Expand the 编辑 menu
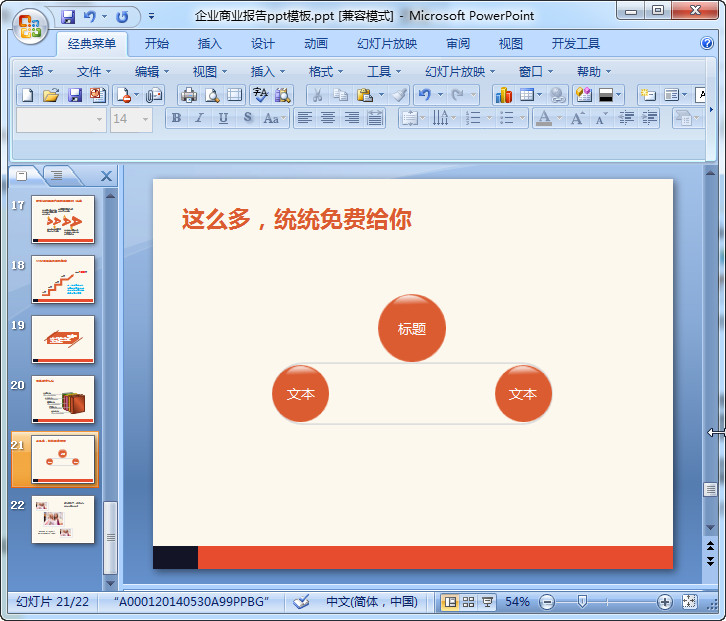Screen dimensions: 726x621 pyautogui.click(x=151, y=72)
